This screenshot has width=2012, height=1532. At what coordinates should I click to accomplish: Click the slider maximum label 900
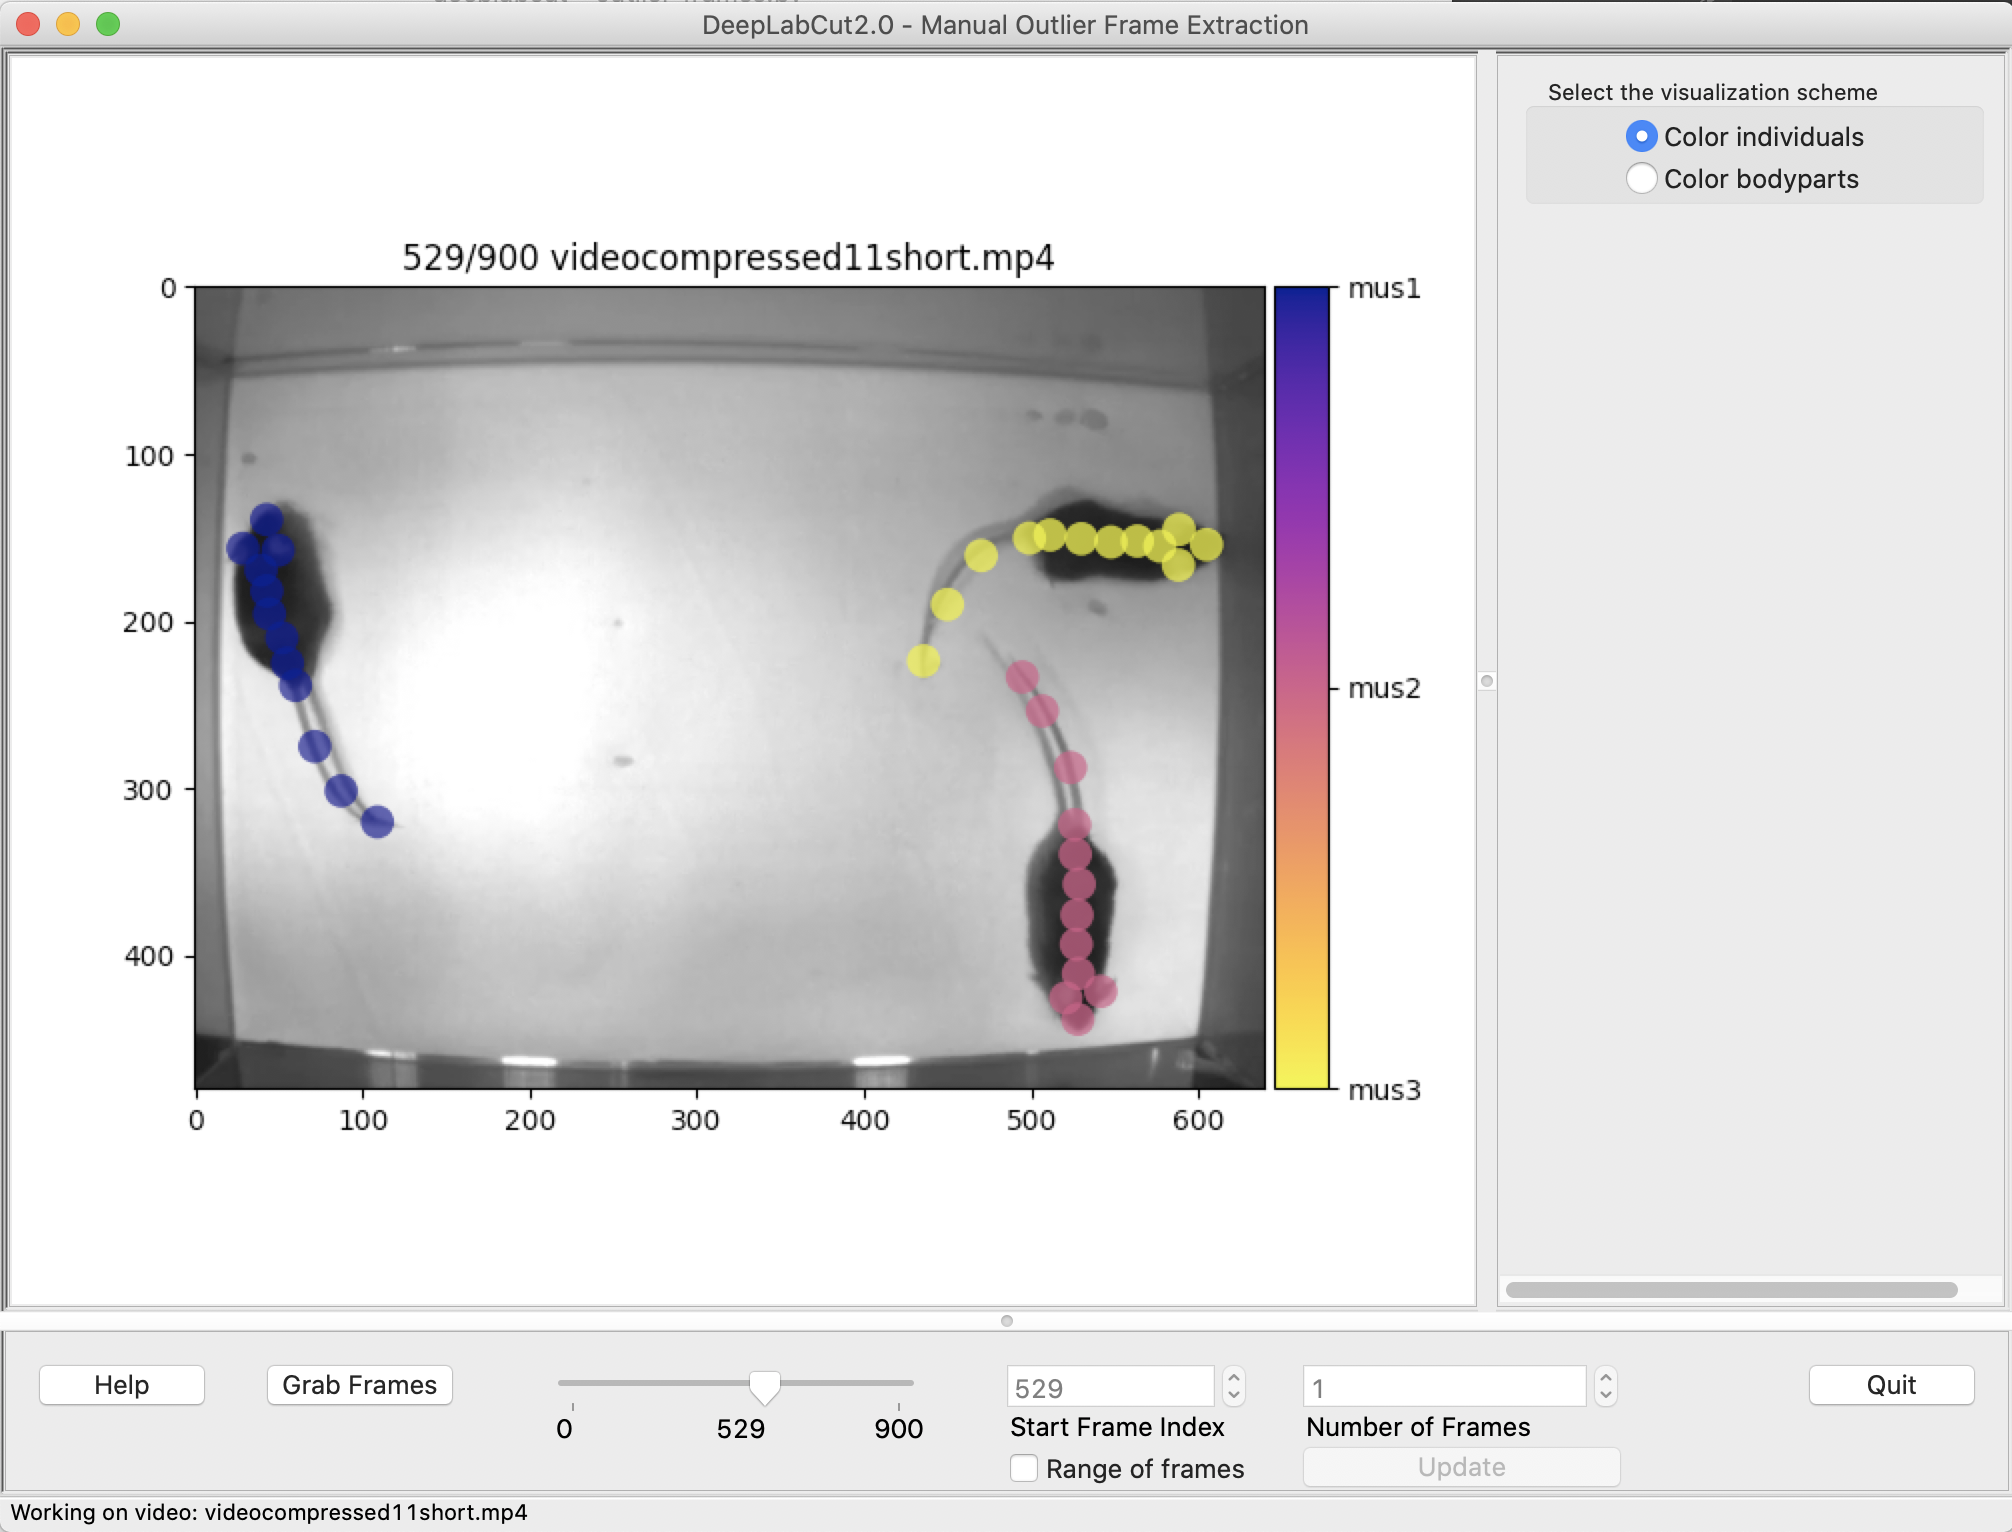click(898, 1428)
